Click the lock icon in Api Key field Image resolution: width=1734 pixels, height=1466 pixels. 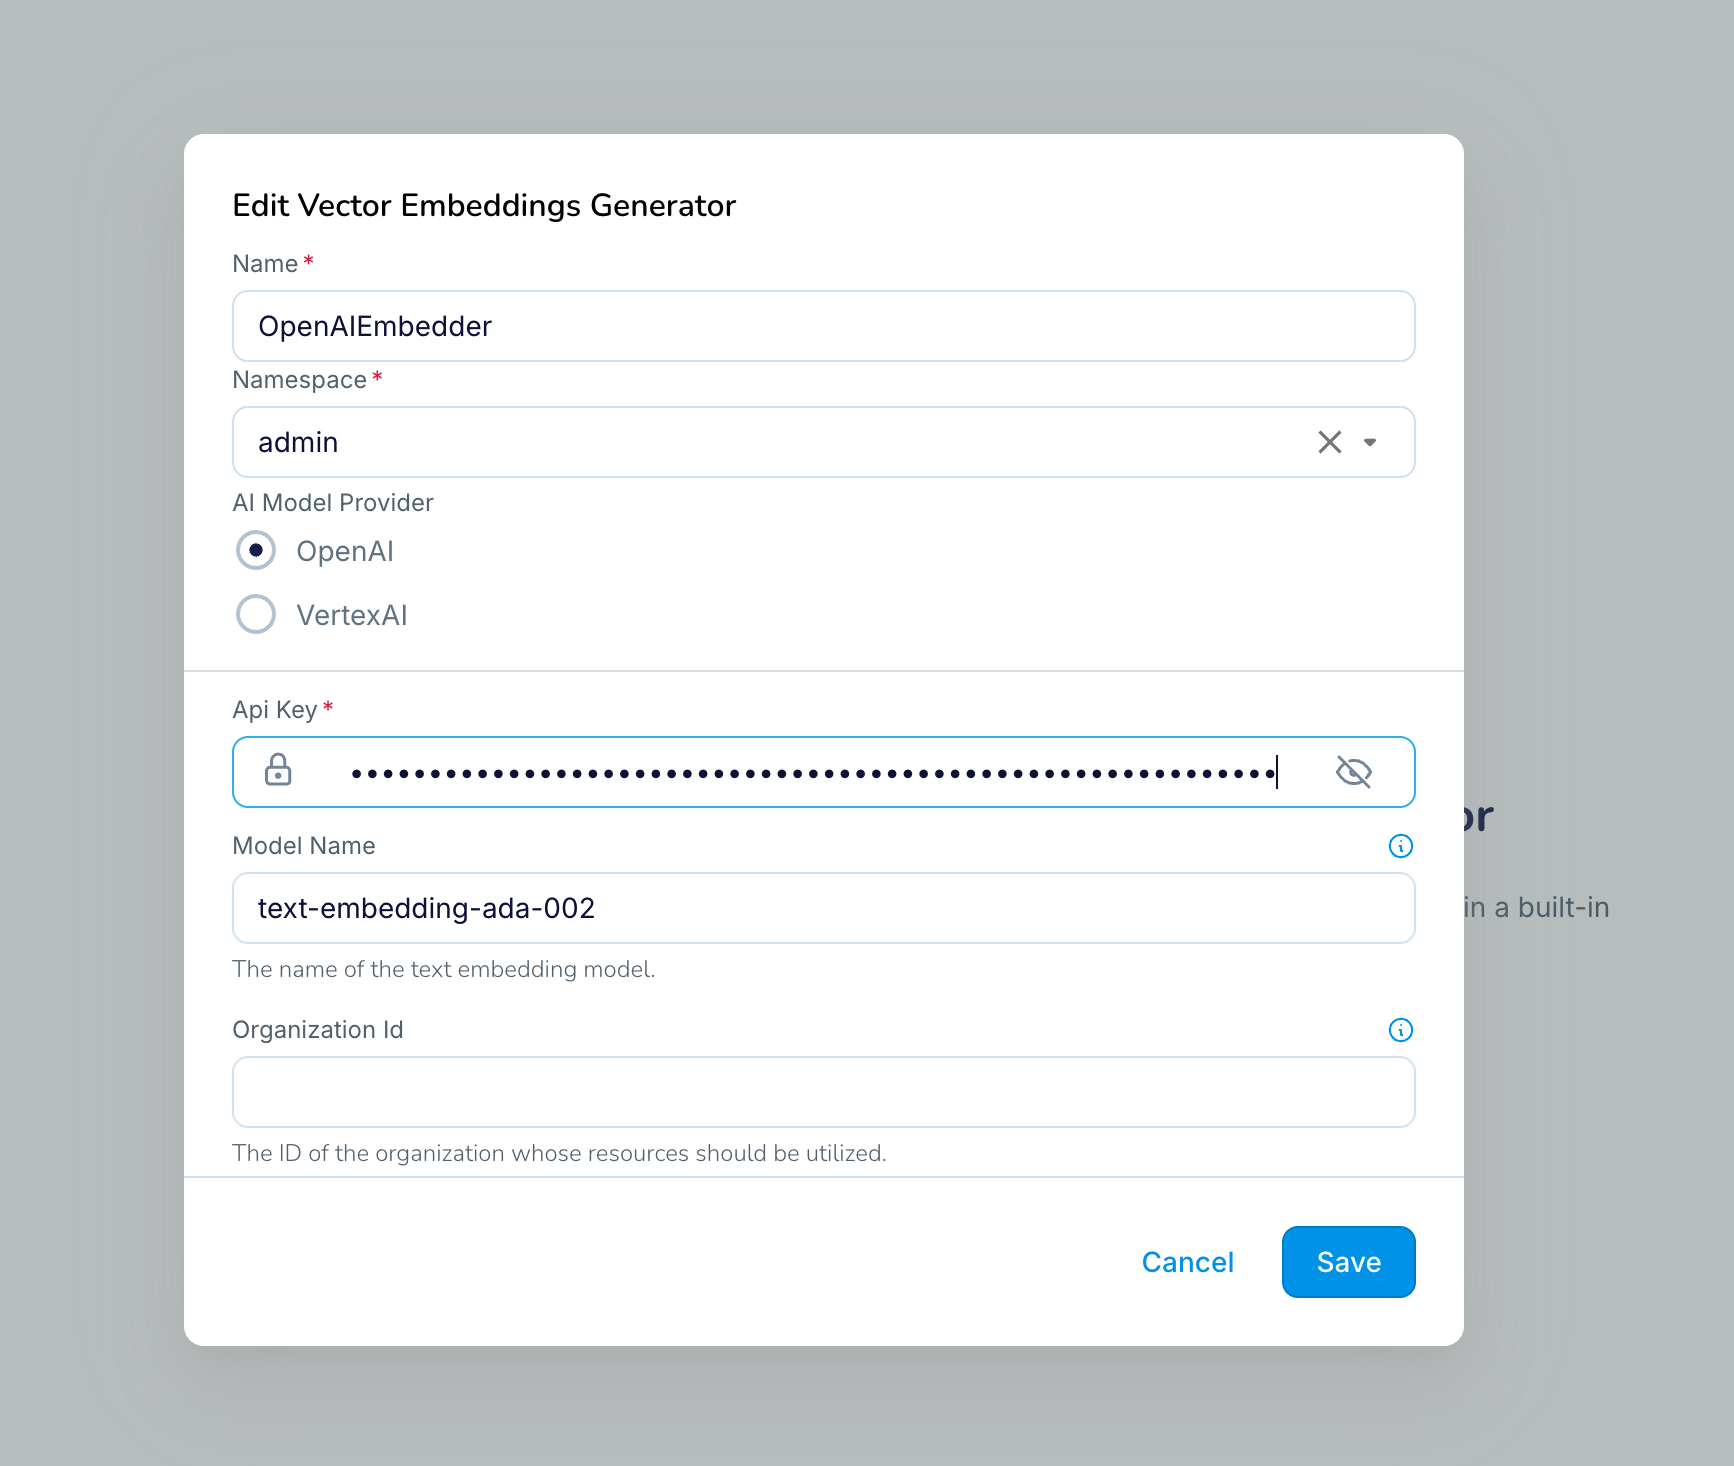(x=278, y=771)
